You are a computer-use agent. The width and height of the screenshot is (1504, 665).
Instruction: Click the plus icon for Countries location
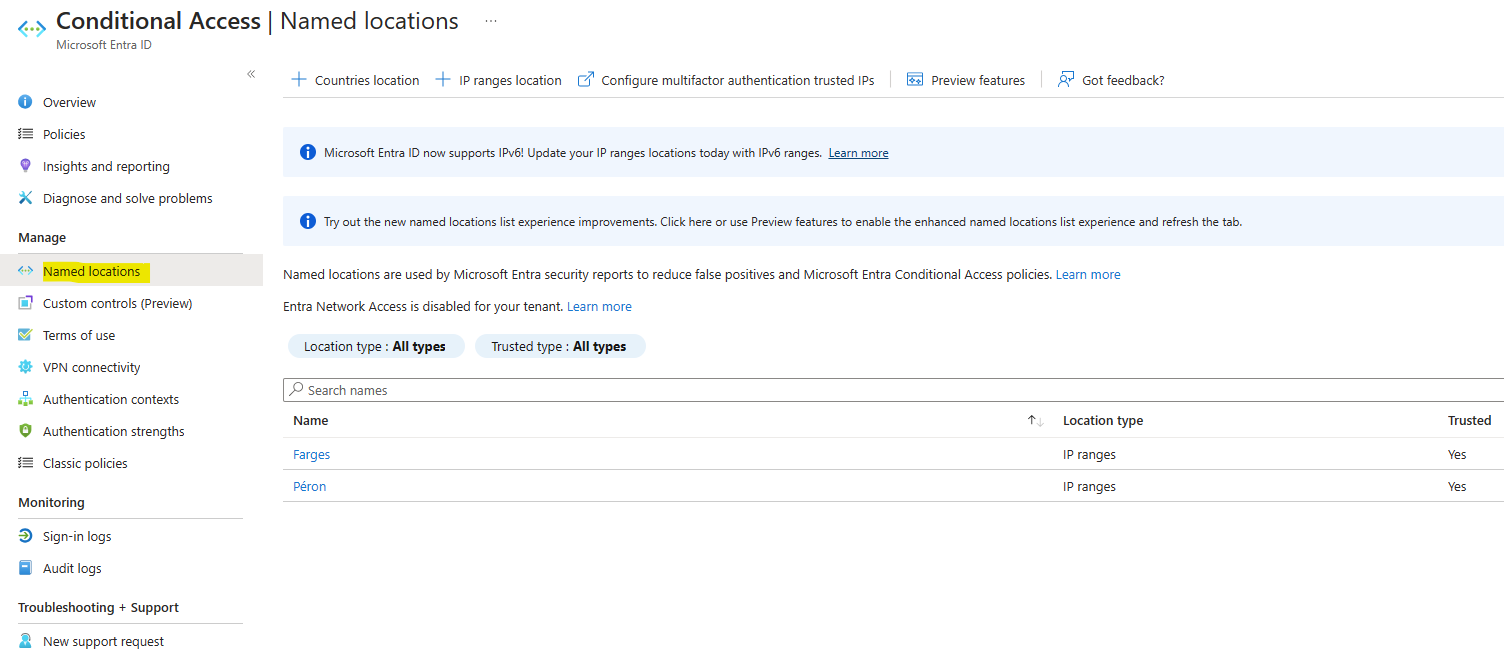coord(298,80)
